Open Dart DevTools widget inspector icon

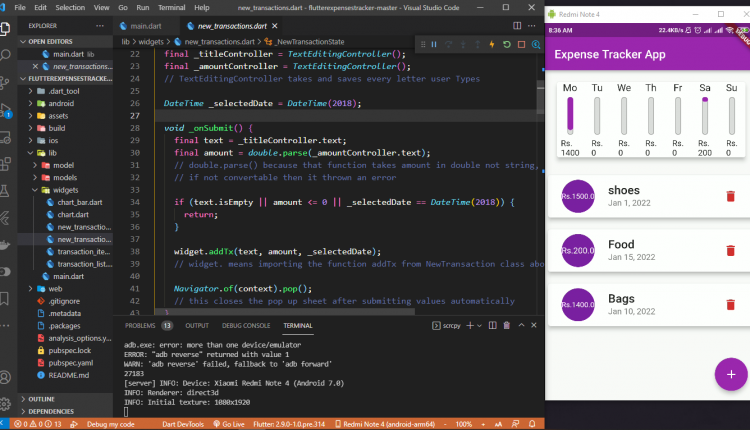coord(536,44)
